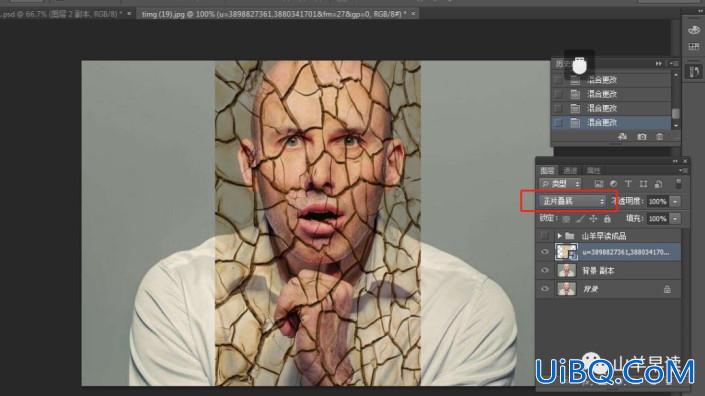Open the 填充 fill slider dropdown arrow
The image size is (705, 396).
click(675, 219)
